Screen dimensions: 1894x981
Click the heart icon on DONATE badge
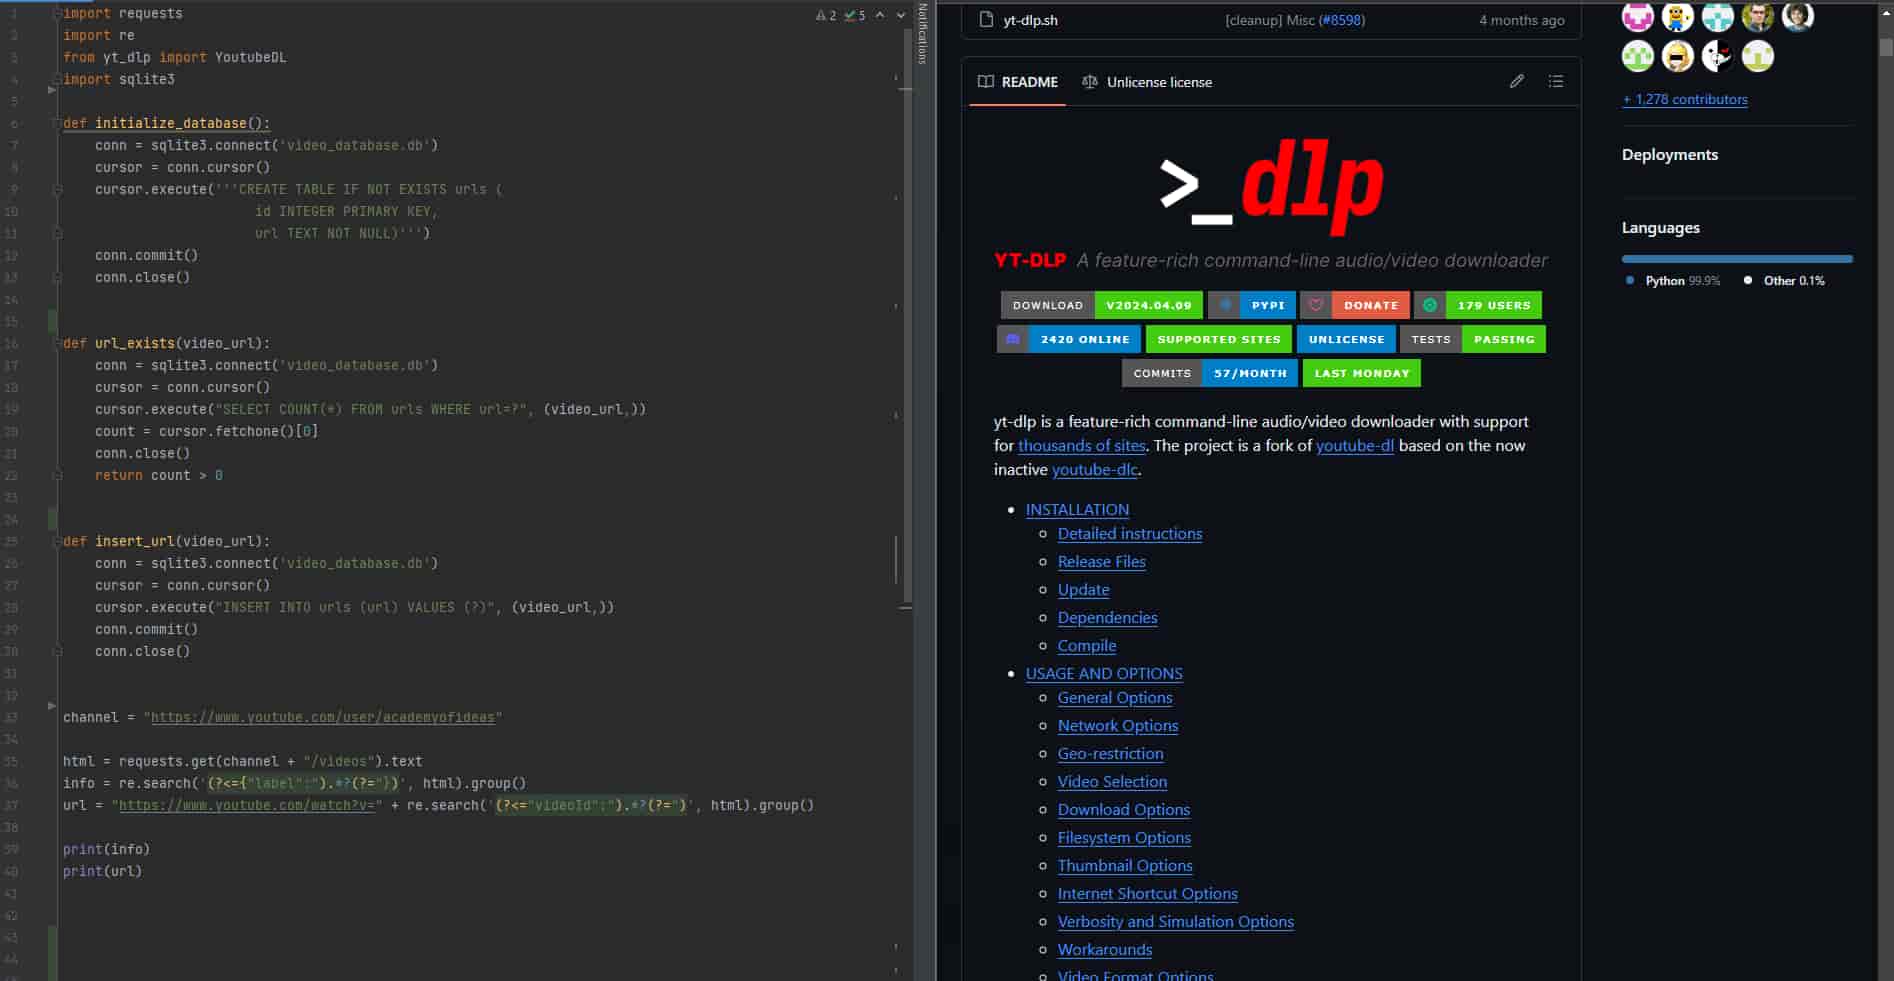point(1317,305)
